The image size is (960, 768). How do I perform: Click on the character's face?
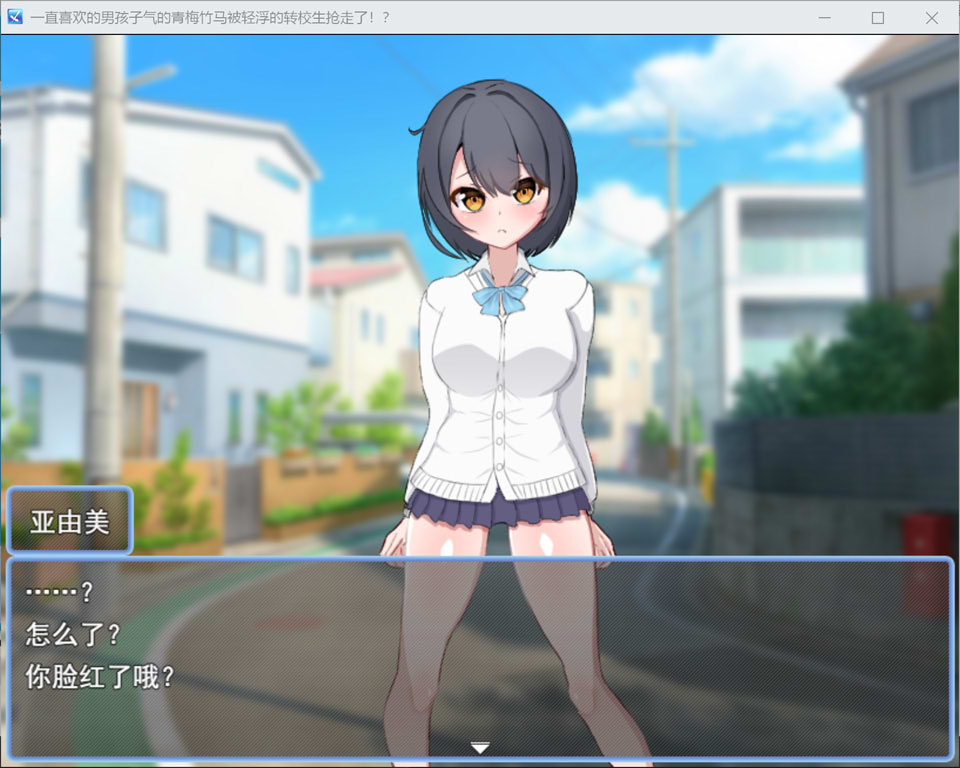(x=497, y=205)
